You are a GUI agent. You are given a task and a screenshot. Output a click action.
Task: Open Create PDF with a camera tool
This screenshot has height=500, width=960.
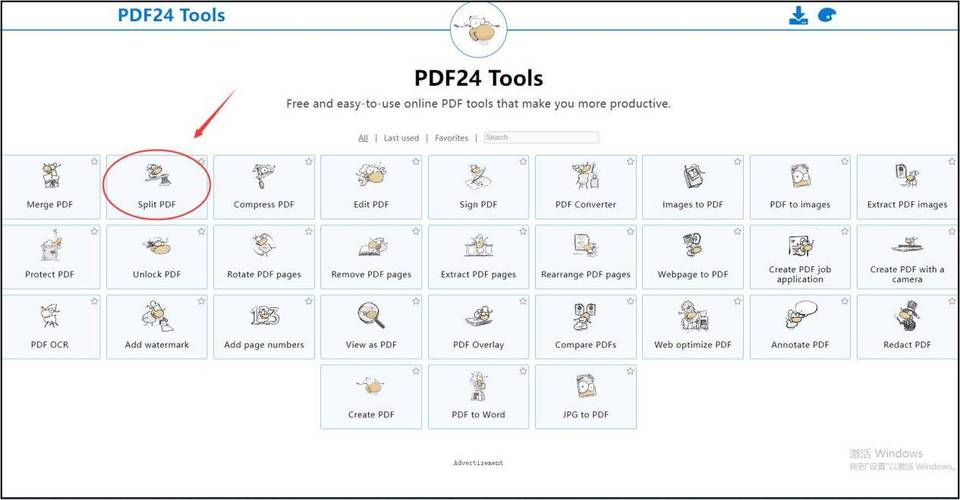907,257
